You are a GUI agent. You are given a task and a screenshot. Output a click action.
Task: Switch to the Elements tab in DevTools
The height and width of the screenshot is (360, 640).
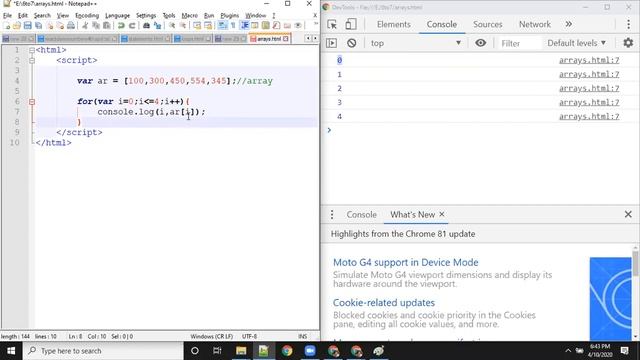pyautogui.click(x=393, y=24)
